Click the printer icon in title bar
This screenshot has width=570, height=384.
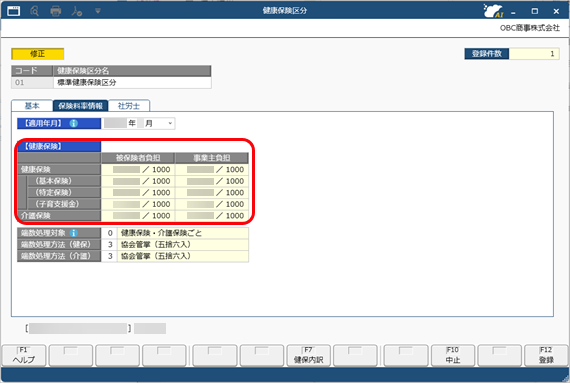click(x=56, y=11)
